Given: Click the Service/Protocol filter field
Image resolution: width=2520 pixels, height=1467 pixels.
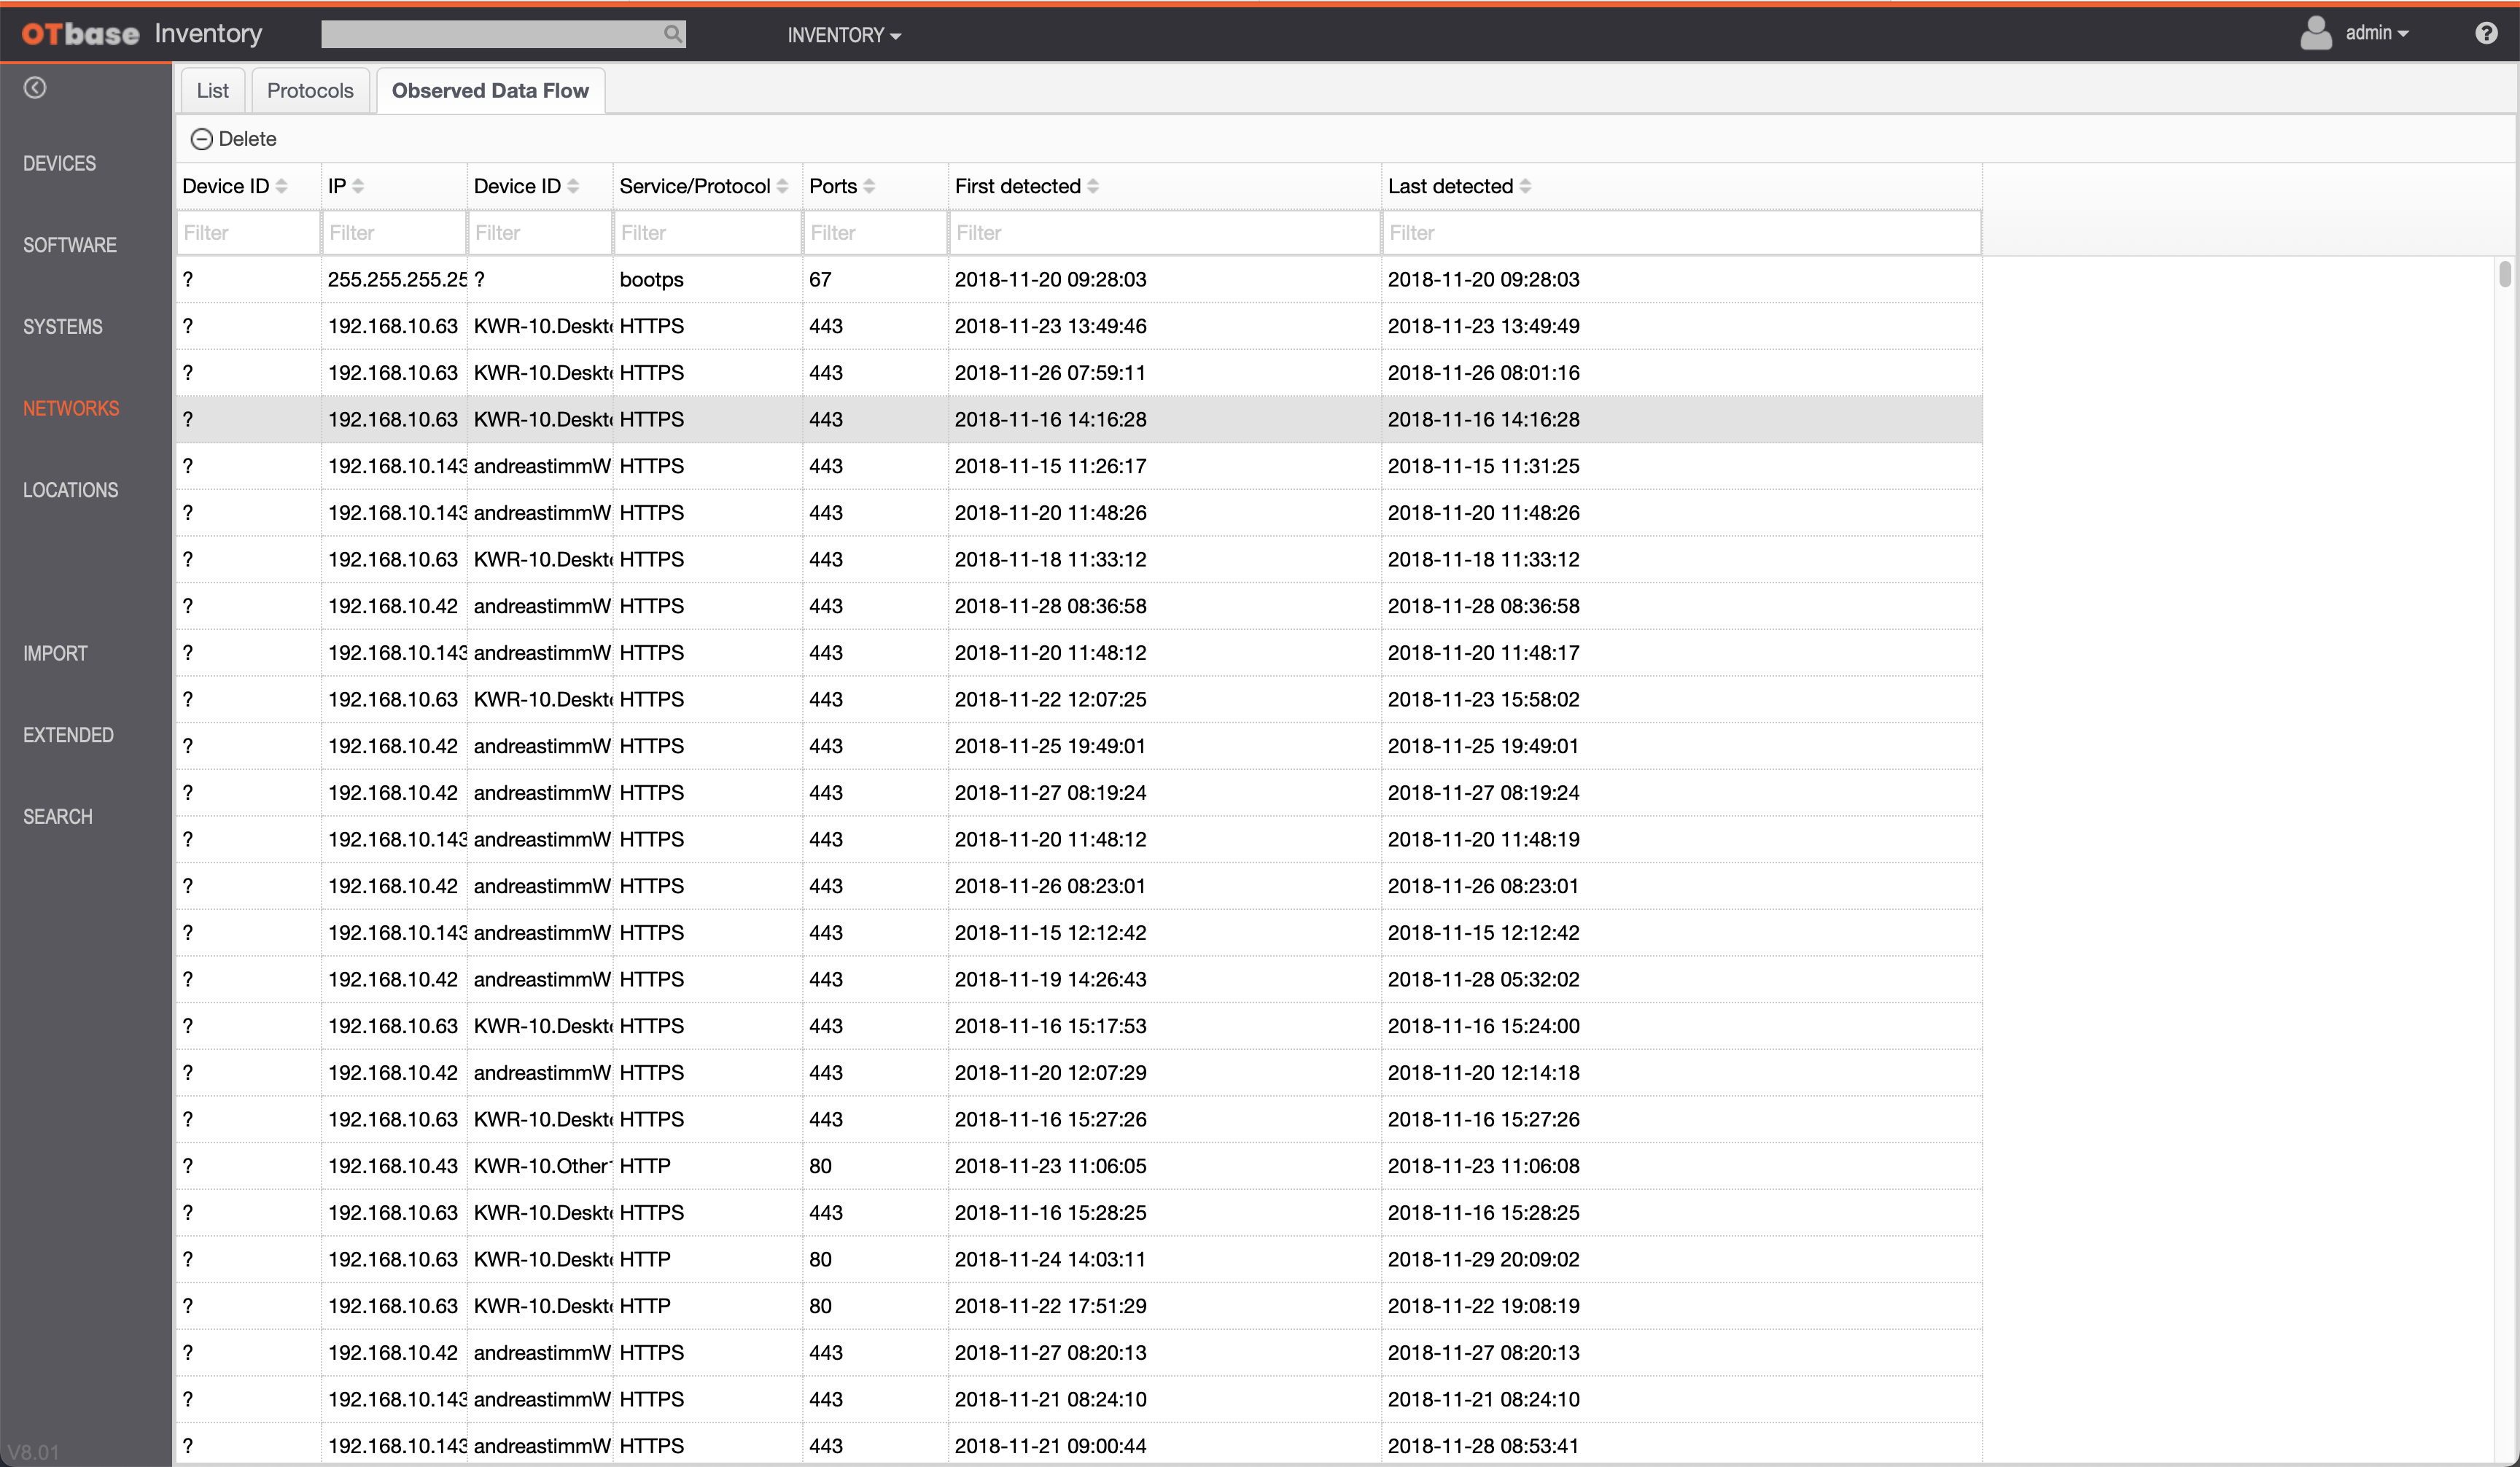Looking at the screenshot, I should tap(707, 233).
